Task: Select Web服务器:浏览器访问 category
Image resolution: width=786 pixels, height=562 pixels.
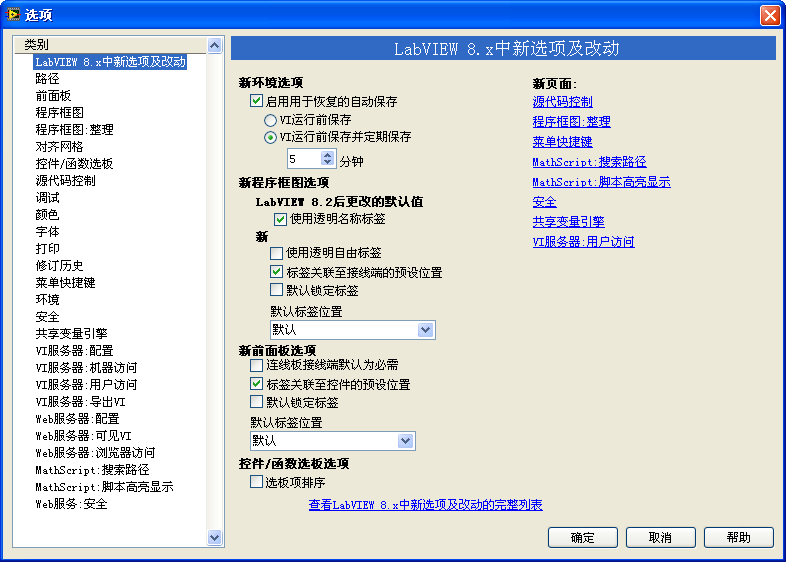Action: tap(95, 453)
